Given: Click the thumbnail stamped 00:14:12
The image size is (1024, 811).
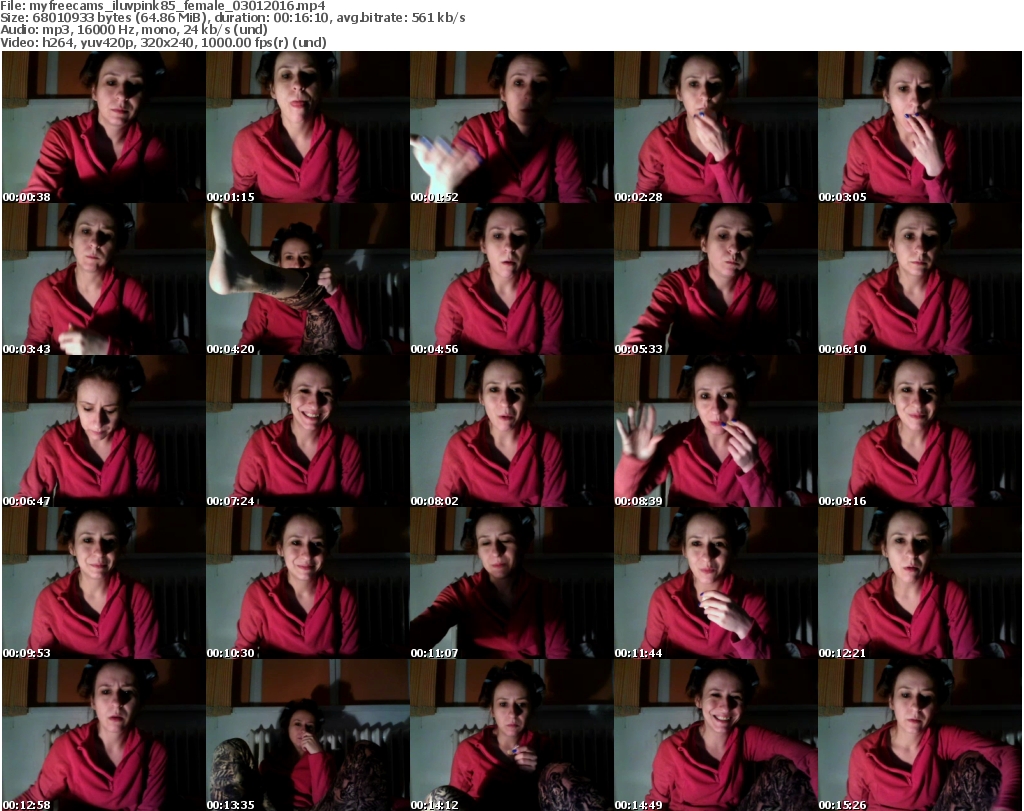Looking at the screenshot, I should (x=512, y=735).
